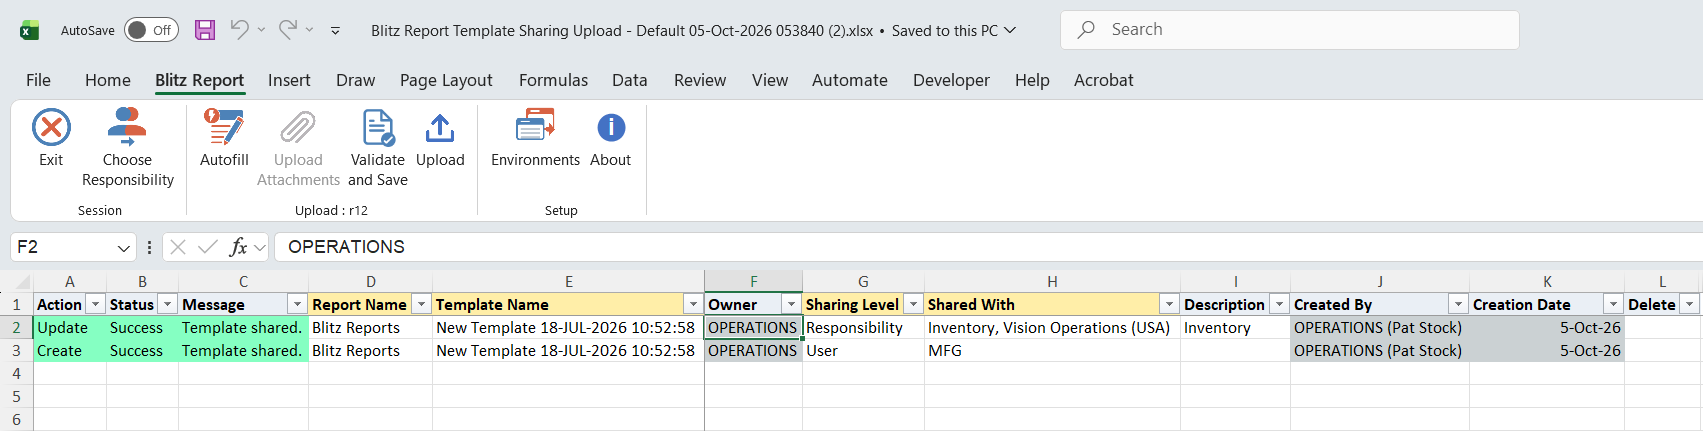1703x431 pixels.
Task: Click the formula bar enter checkmark
Action: point(208,247)
